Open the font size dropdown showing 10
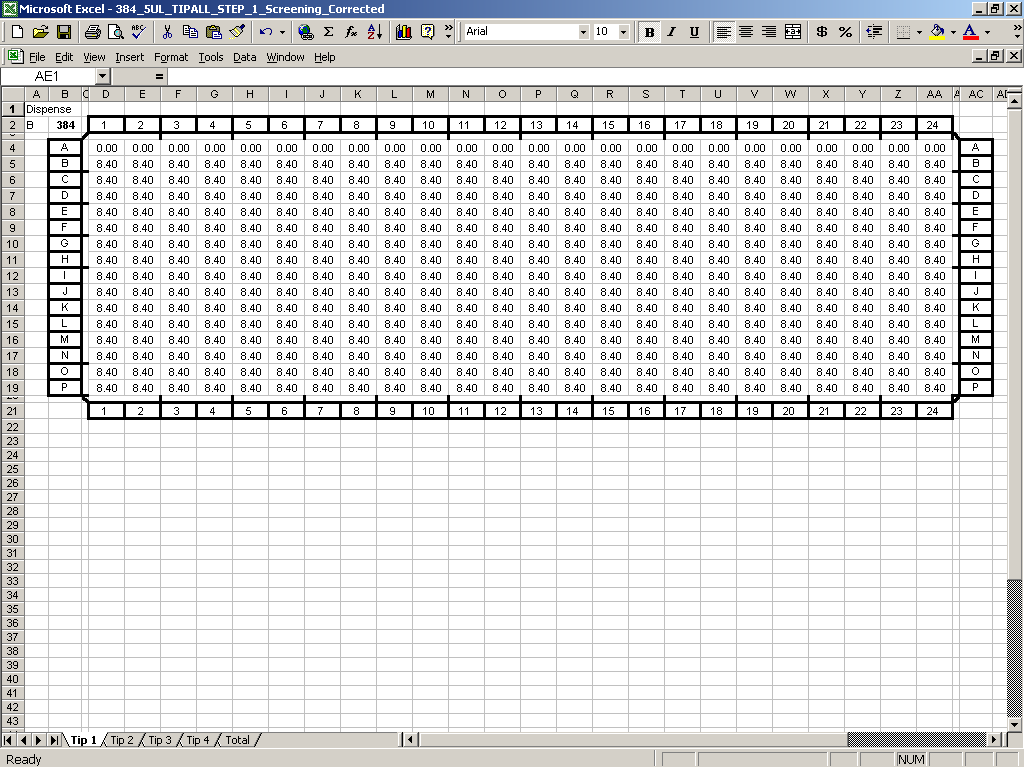The width and height of the screenshot is (1024, 768). tap(624, 32)
